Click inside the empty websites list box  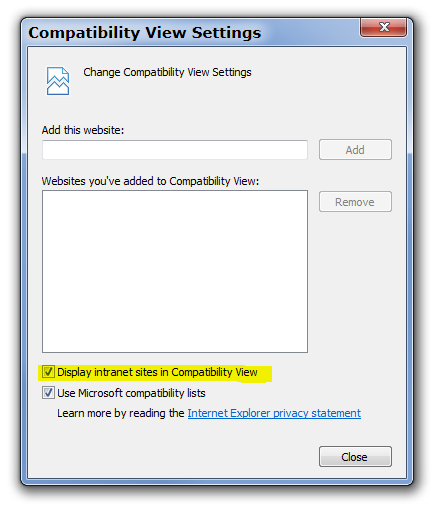click(x=175, y=271)
